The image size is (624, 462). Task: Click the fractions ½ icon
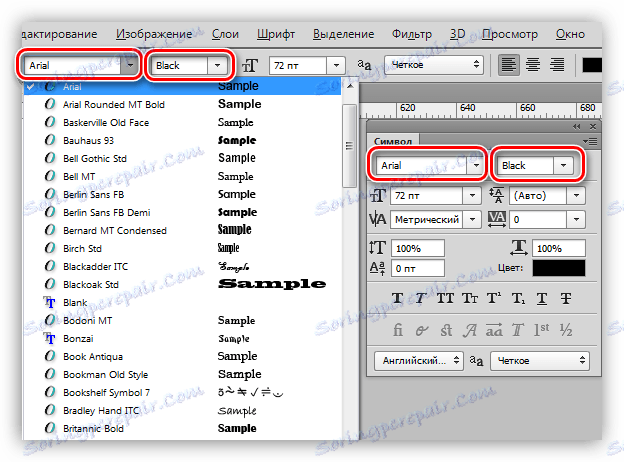click(566, 330)
